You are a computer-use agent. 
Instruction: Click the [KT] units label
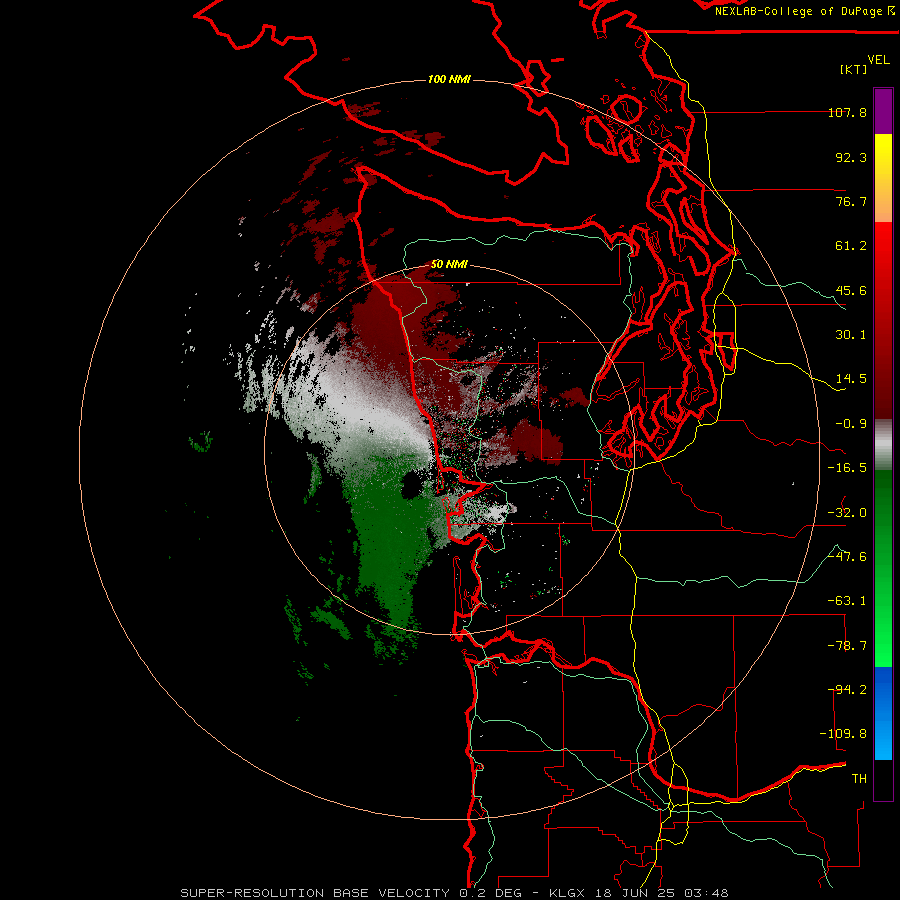[853, 69]
